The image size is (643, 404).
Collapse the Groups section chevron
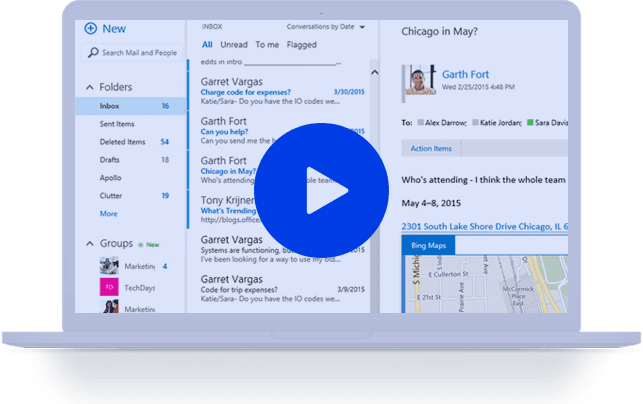pyautogui.click(x=90, y=243)
